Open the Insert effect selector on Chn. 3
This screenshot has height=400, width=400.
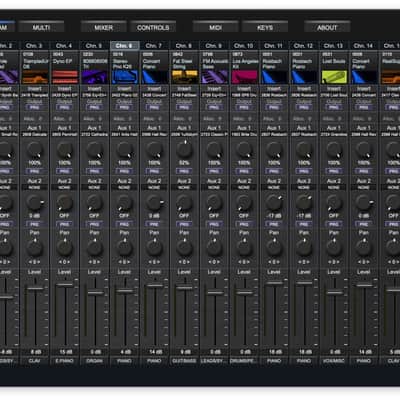coord(35,95)
